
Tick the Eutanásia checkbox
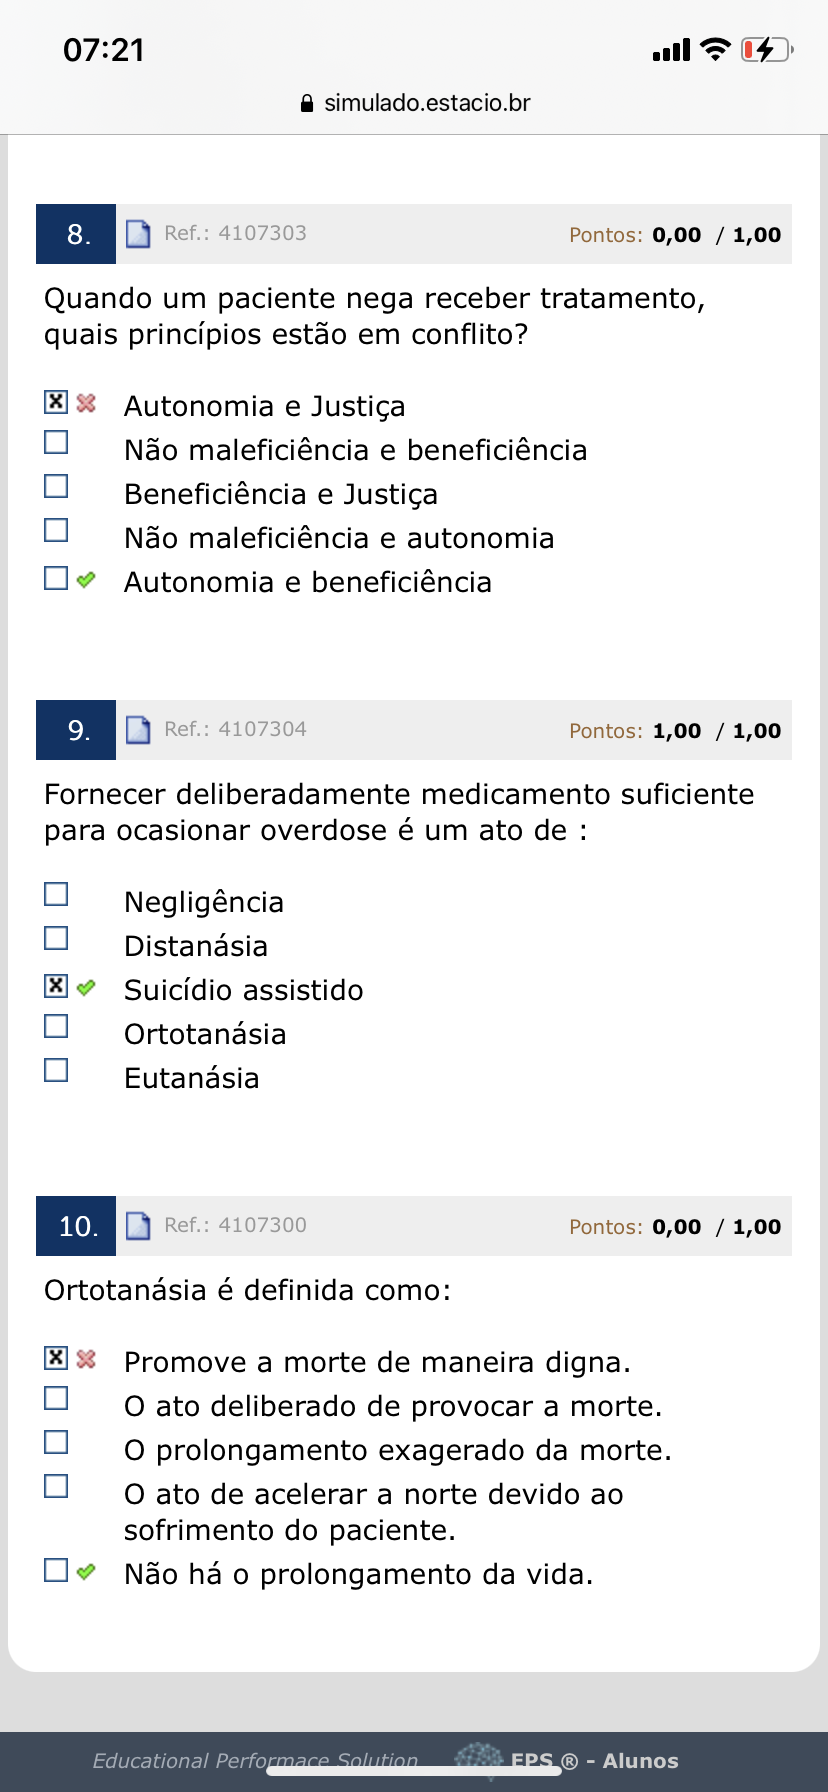tap(56, 1070)
